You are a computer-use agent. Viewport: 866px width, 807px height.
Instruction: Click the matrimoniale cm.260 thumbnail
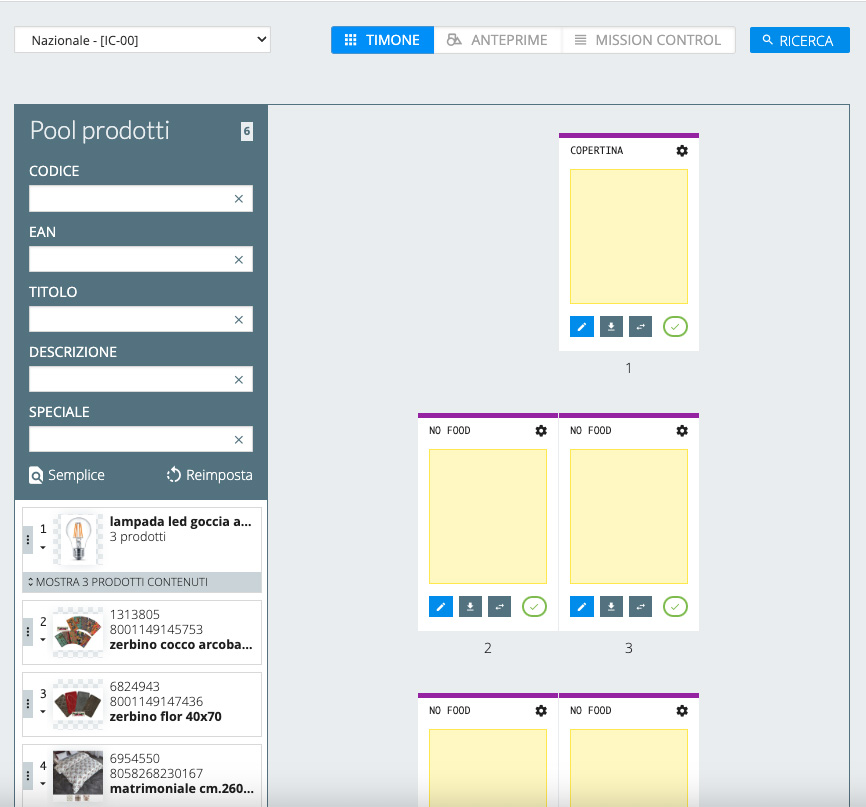(78, 776)
